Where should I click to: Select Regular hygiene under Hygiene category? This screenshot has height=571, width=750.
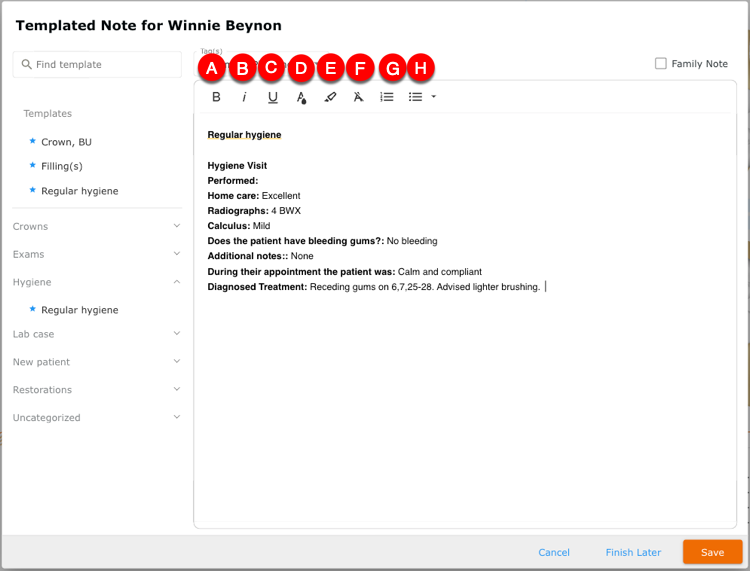click(79, 310)
